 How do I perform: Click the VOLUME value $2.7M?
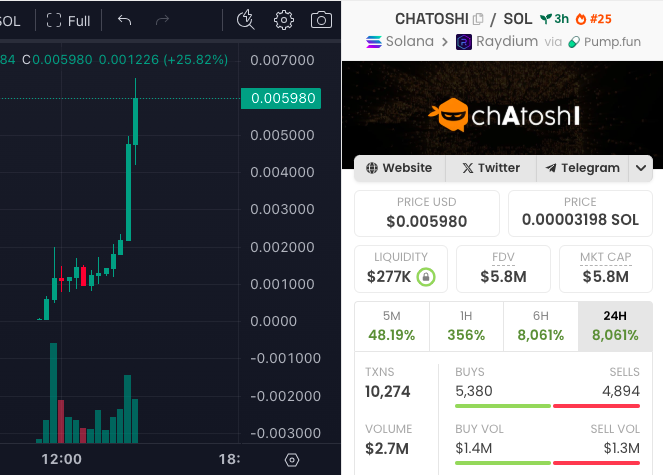(387, 448)
